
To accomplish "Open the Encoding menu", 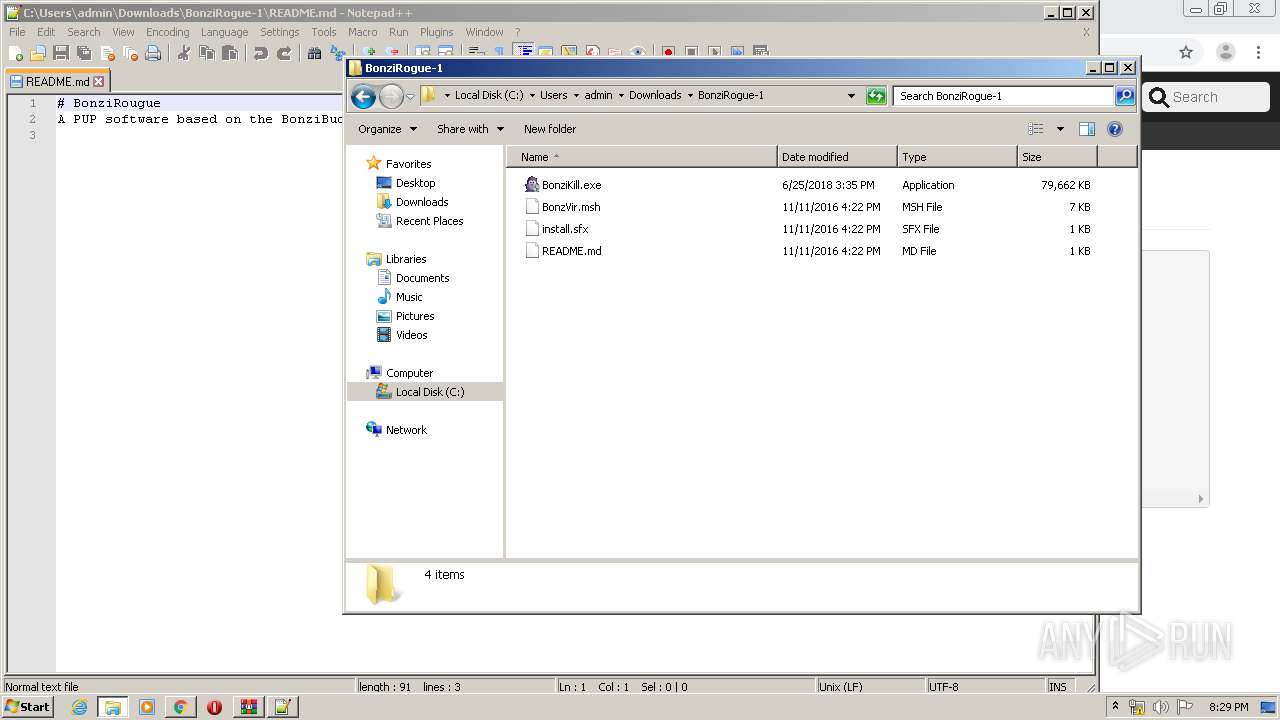I will [168, 32].
